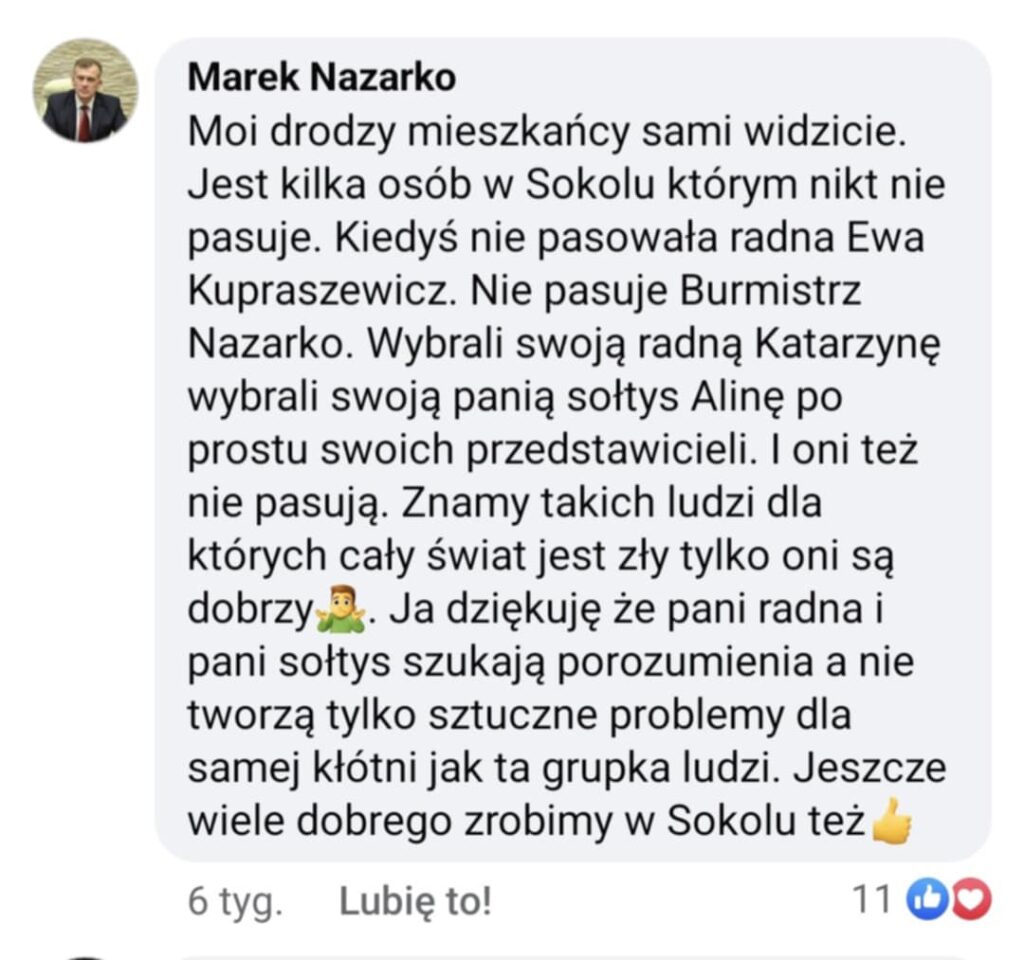
Task: Open Marek Nazarko's profile picture
Action: pos(86,91)
